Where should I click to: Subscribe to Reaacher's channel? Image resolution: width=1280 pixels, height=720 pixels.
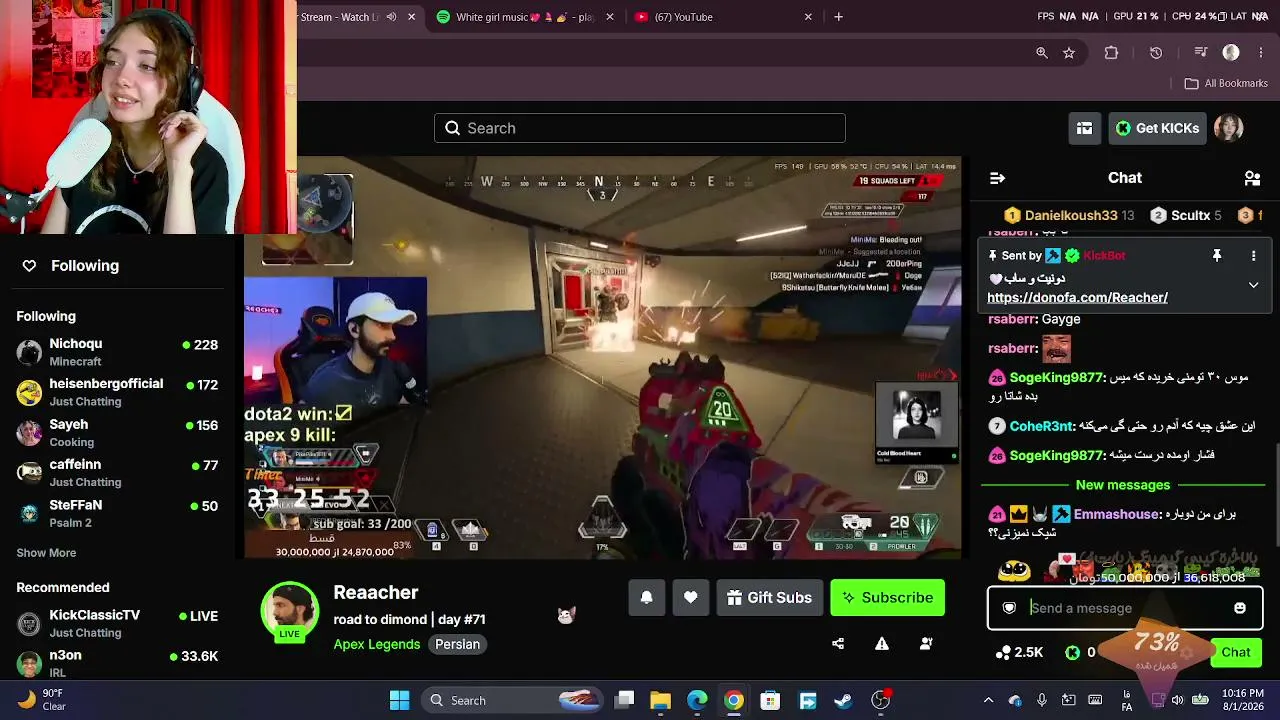point(887,598)
